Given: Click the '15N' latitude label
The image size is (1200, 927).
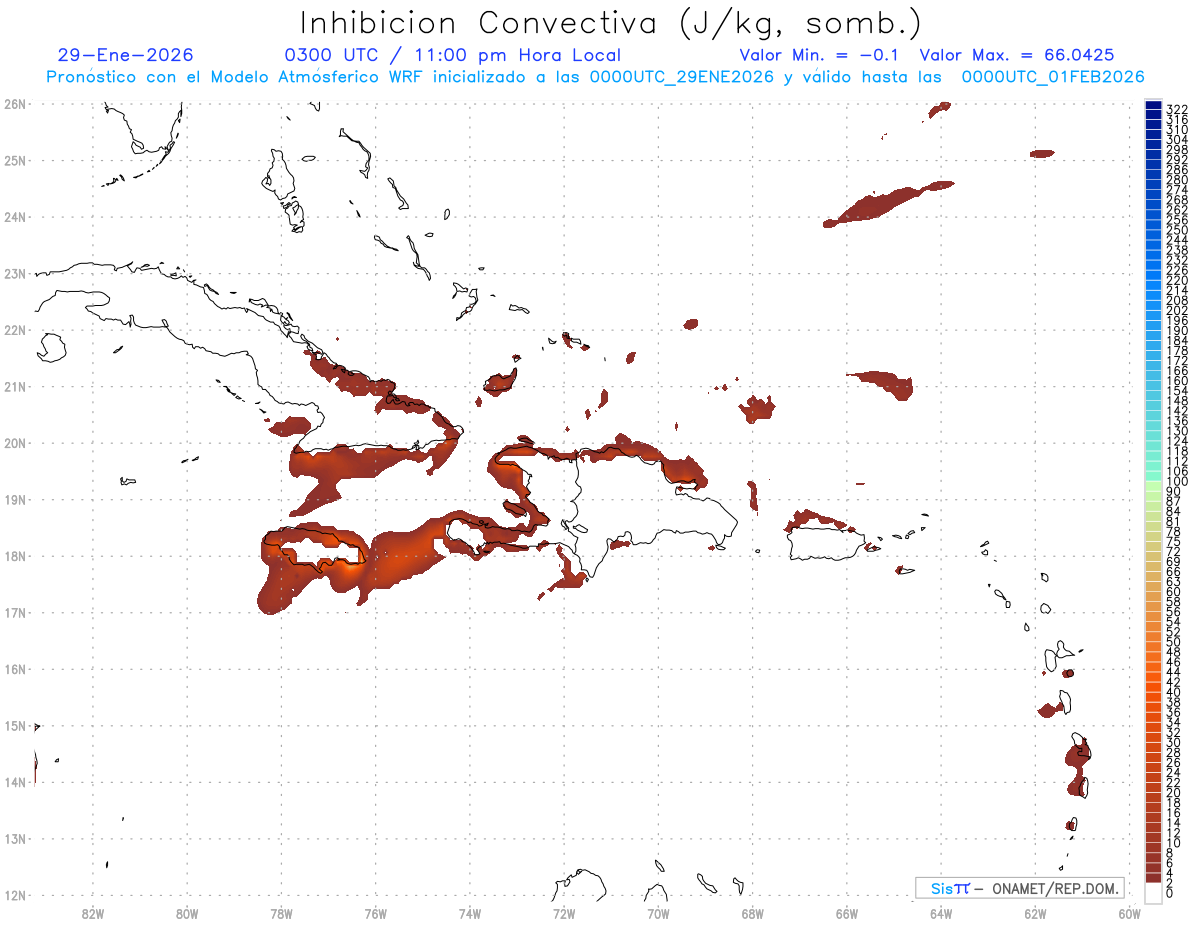Looking at the screenshot, I should (x=14, y=725).
